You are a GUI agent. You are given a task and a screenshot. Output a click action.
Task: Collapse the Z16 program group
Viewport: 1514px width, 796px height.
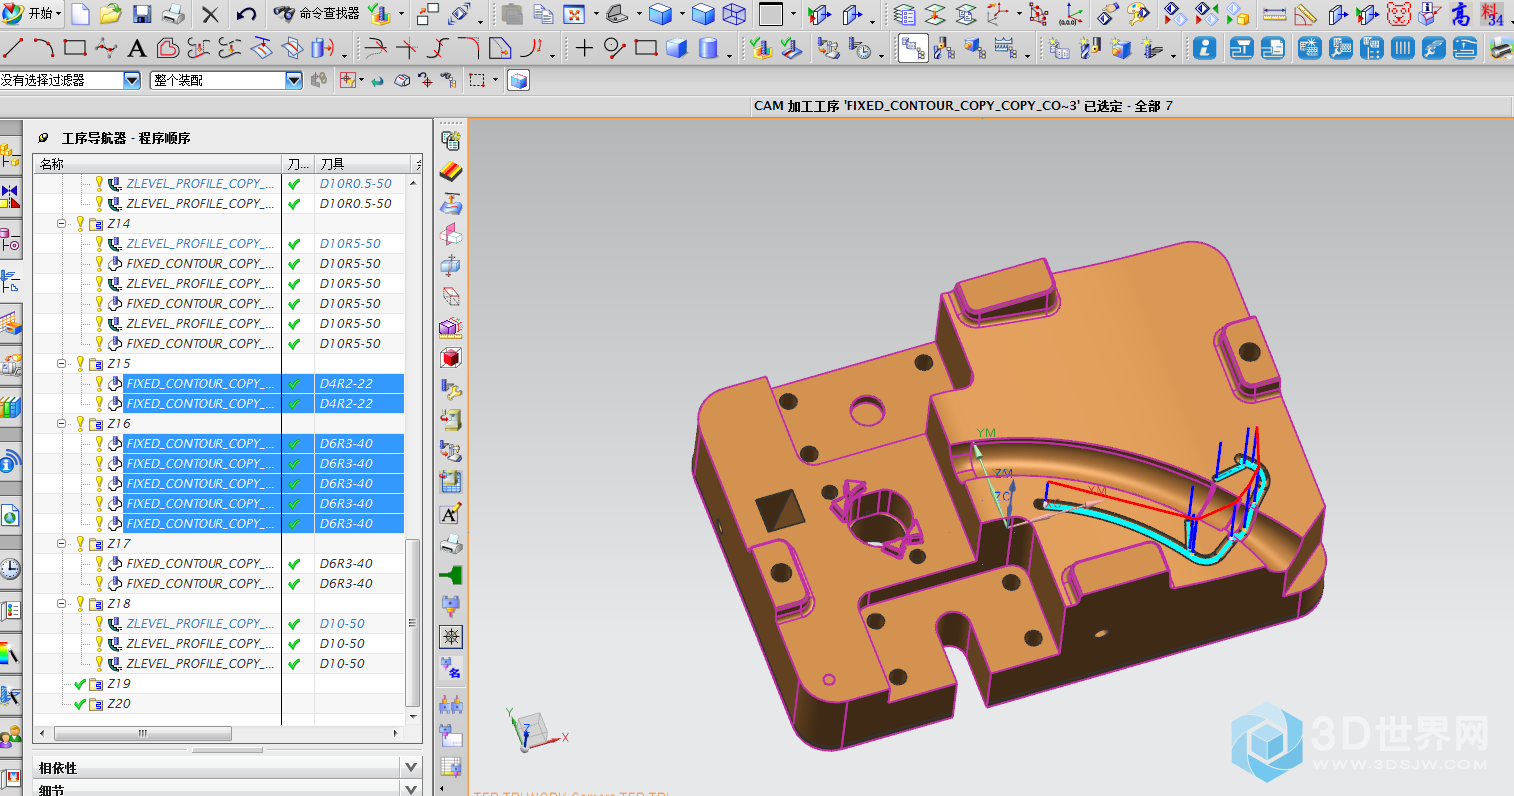point(62,424)
